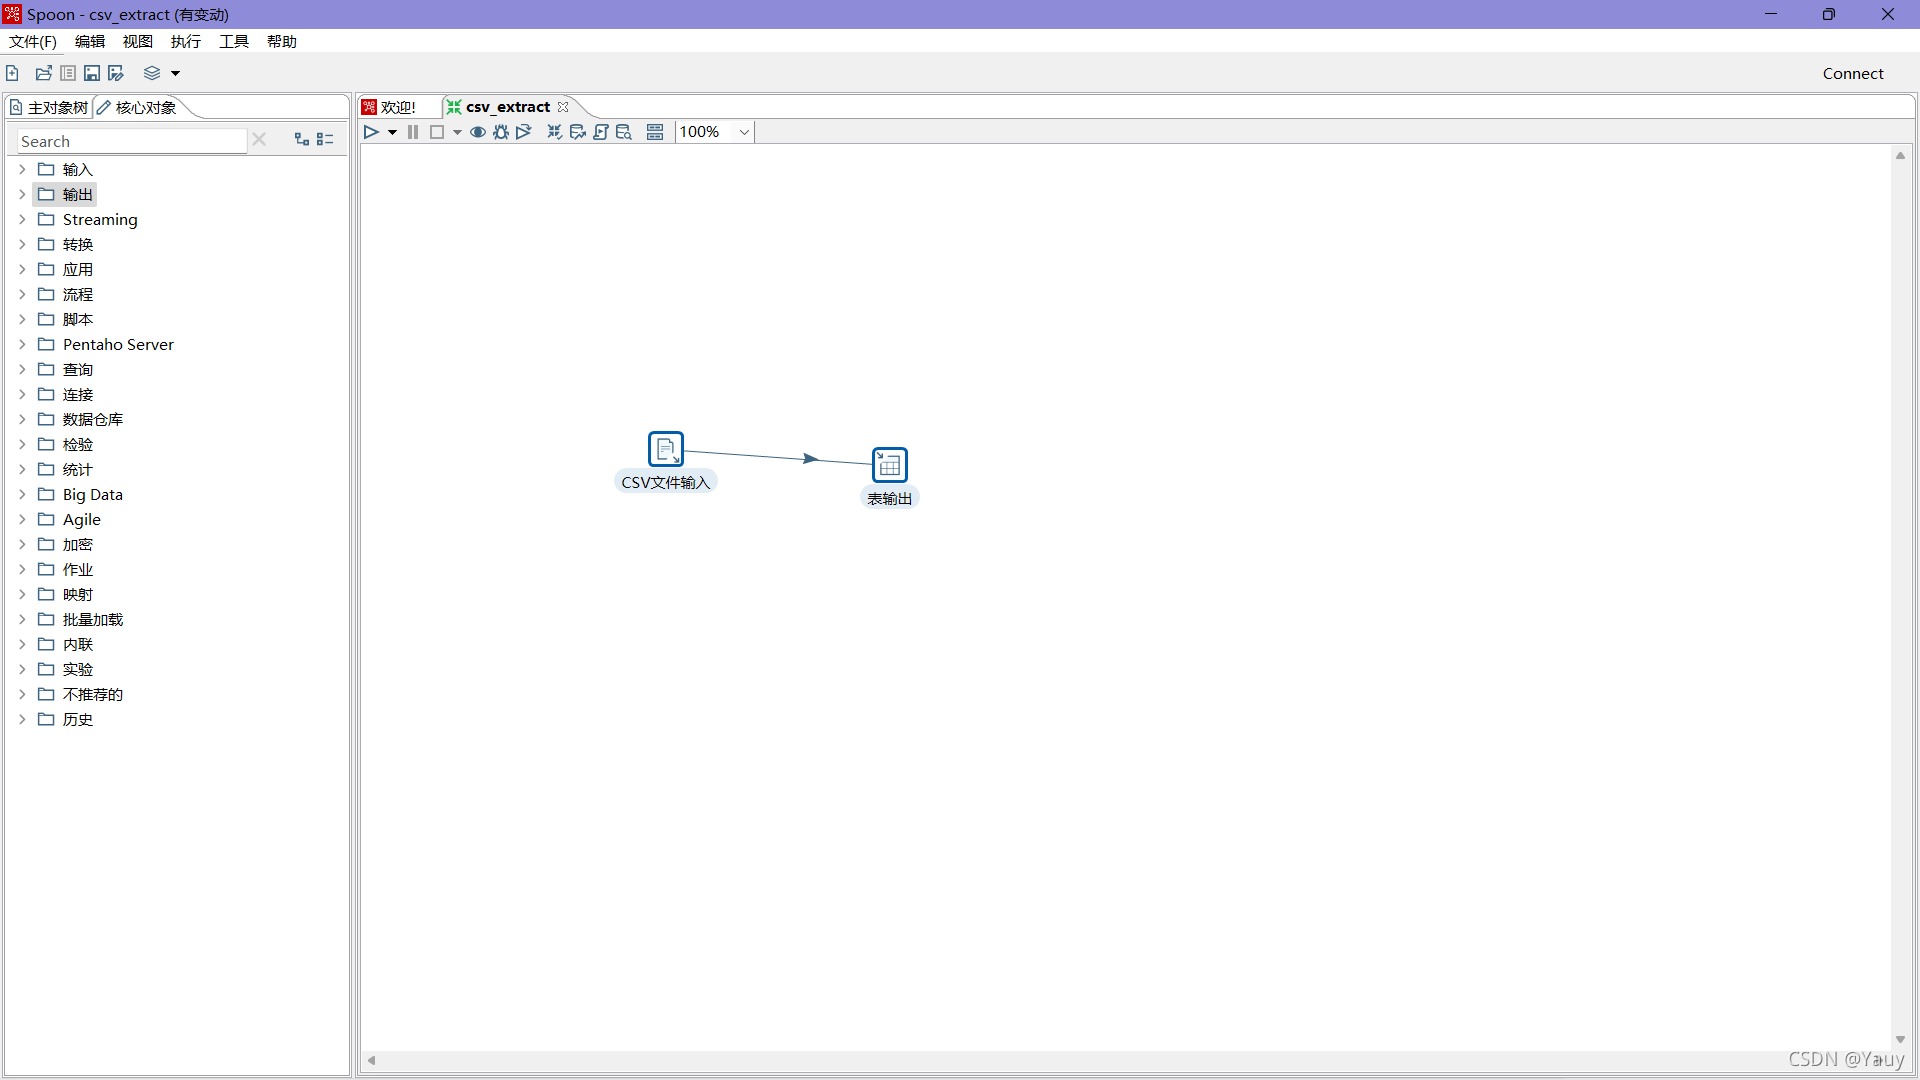1920x1080 pixels.
Task: Toggle collapse-all tree list icon
Action: 325,140
